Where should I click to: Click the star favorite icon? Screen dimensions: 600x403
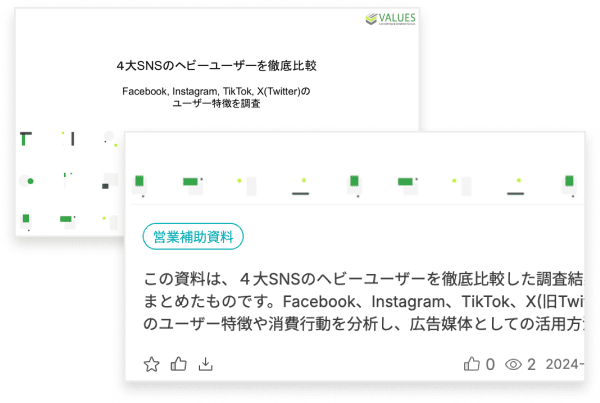point(152,364)
